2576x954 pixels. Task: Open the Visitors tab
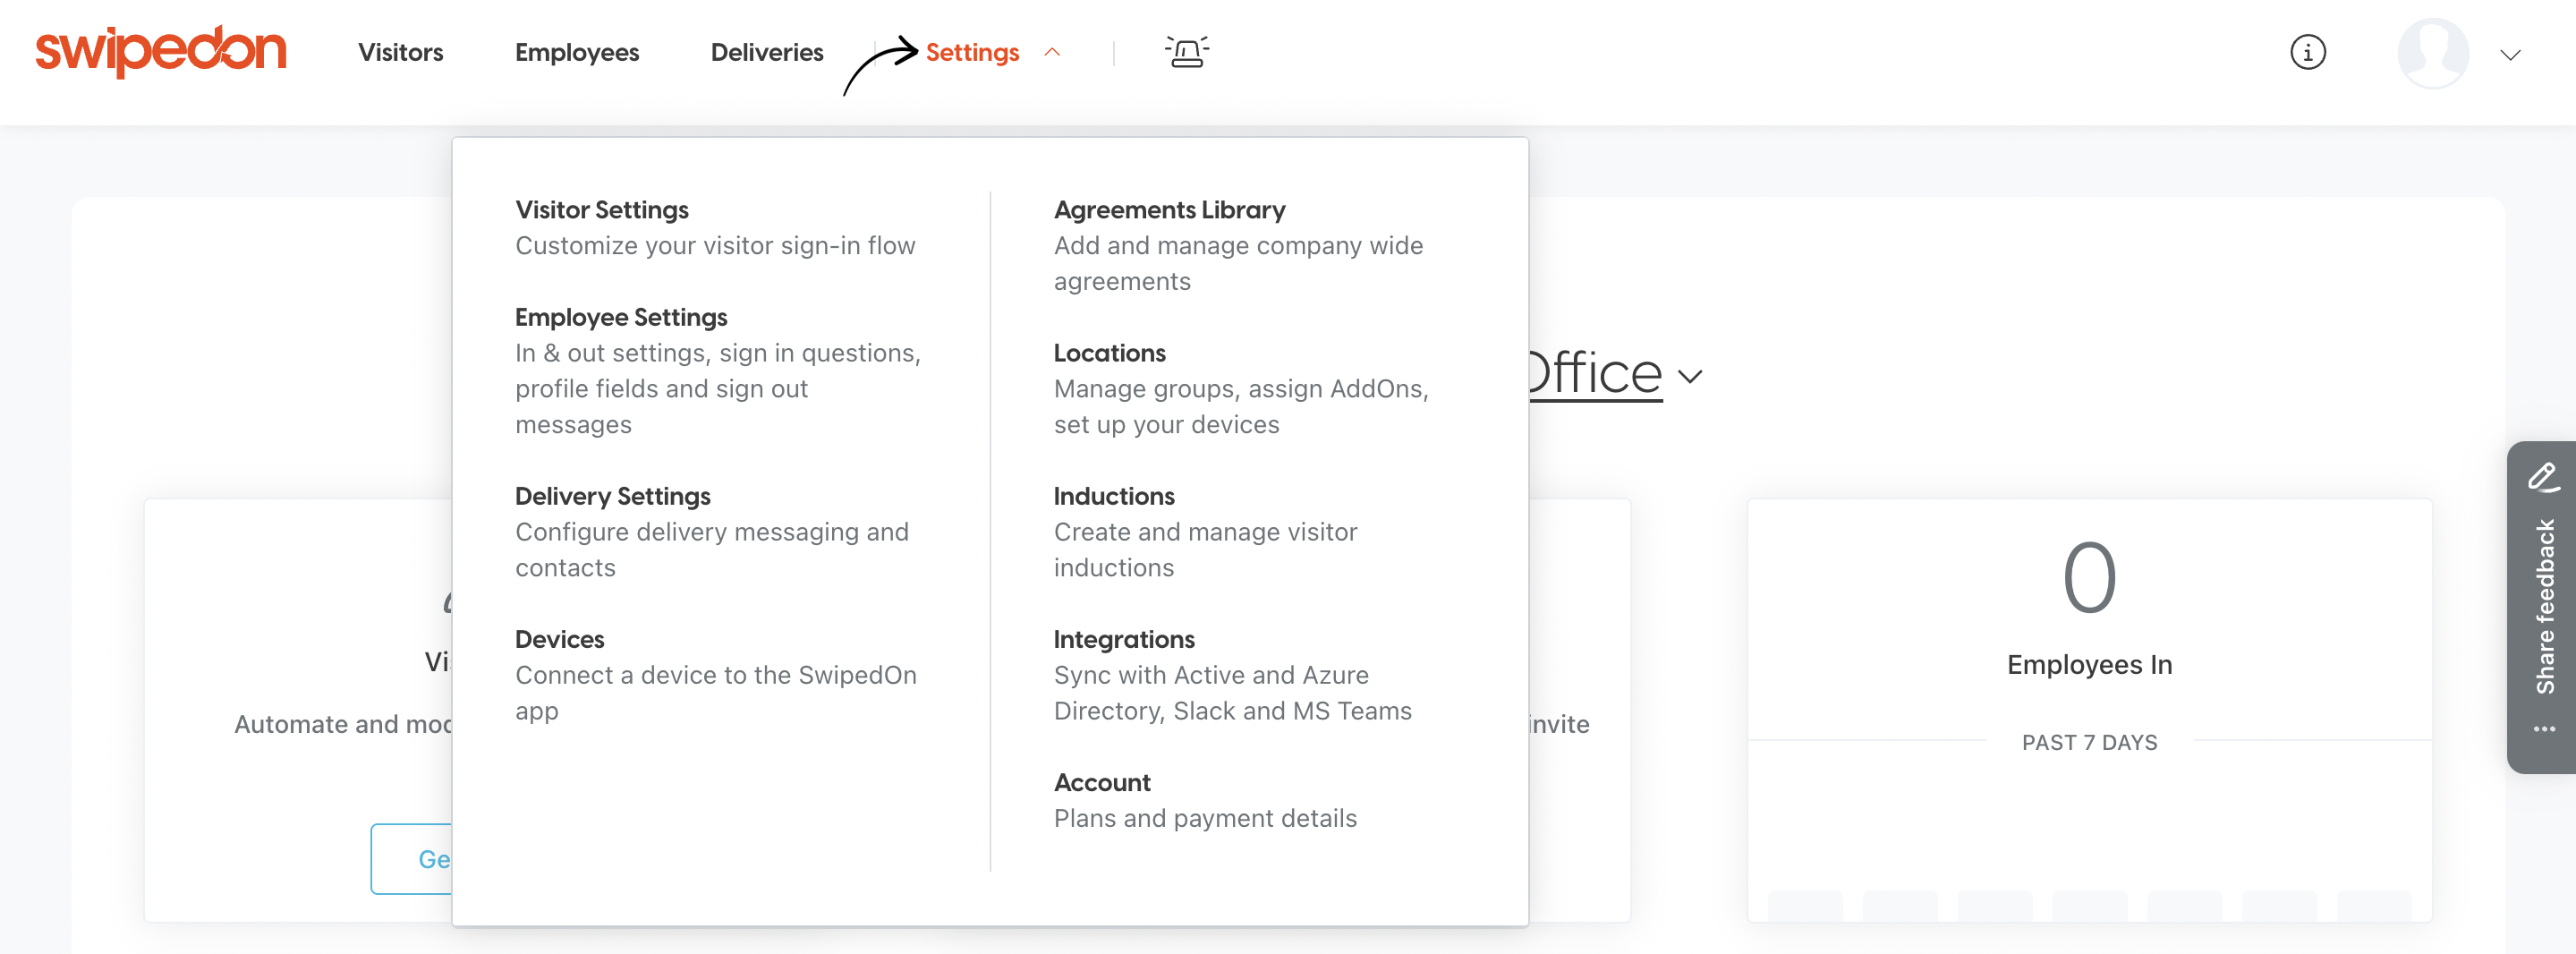(x=400, y=52)
